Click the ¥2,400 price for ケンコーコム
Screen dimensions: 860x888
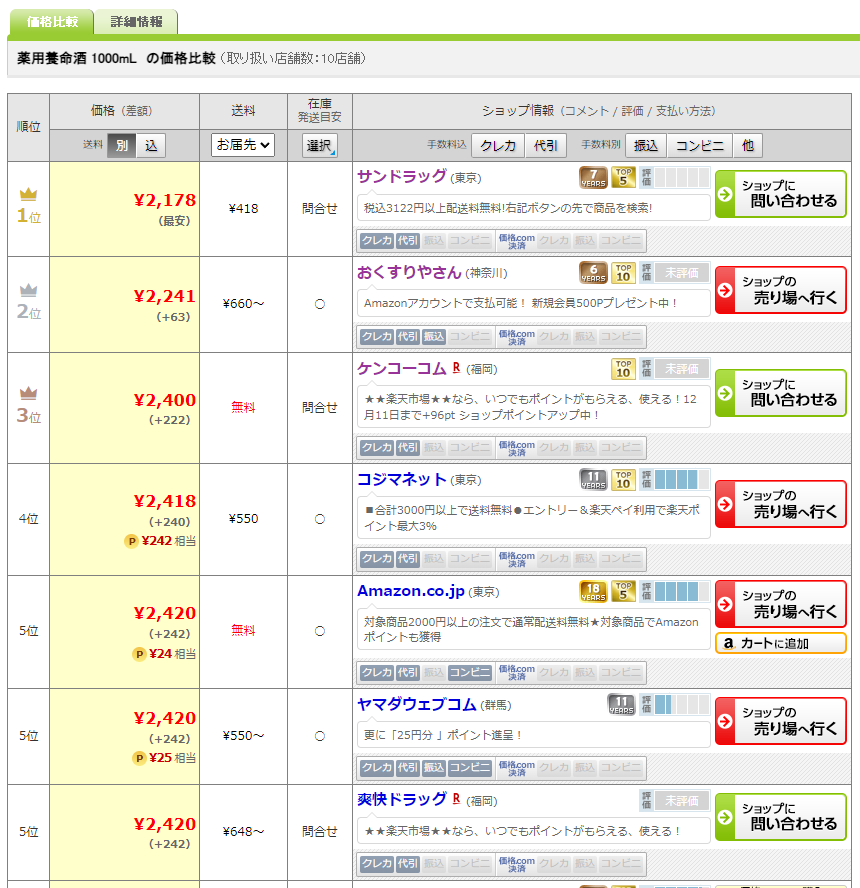165,400
